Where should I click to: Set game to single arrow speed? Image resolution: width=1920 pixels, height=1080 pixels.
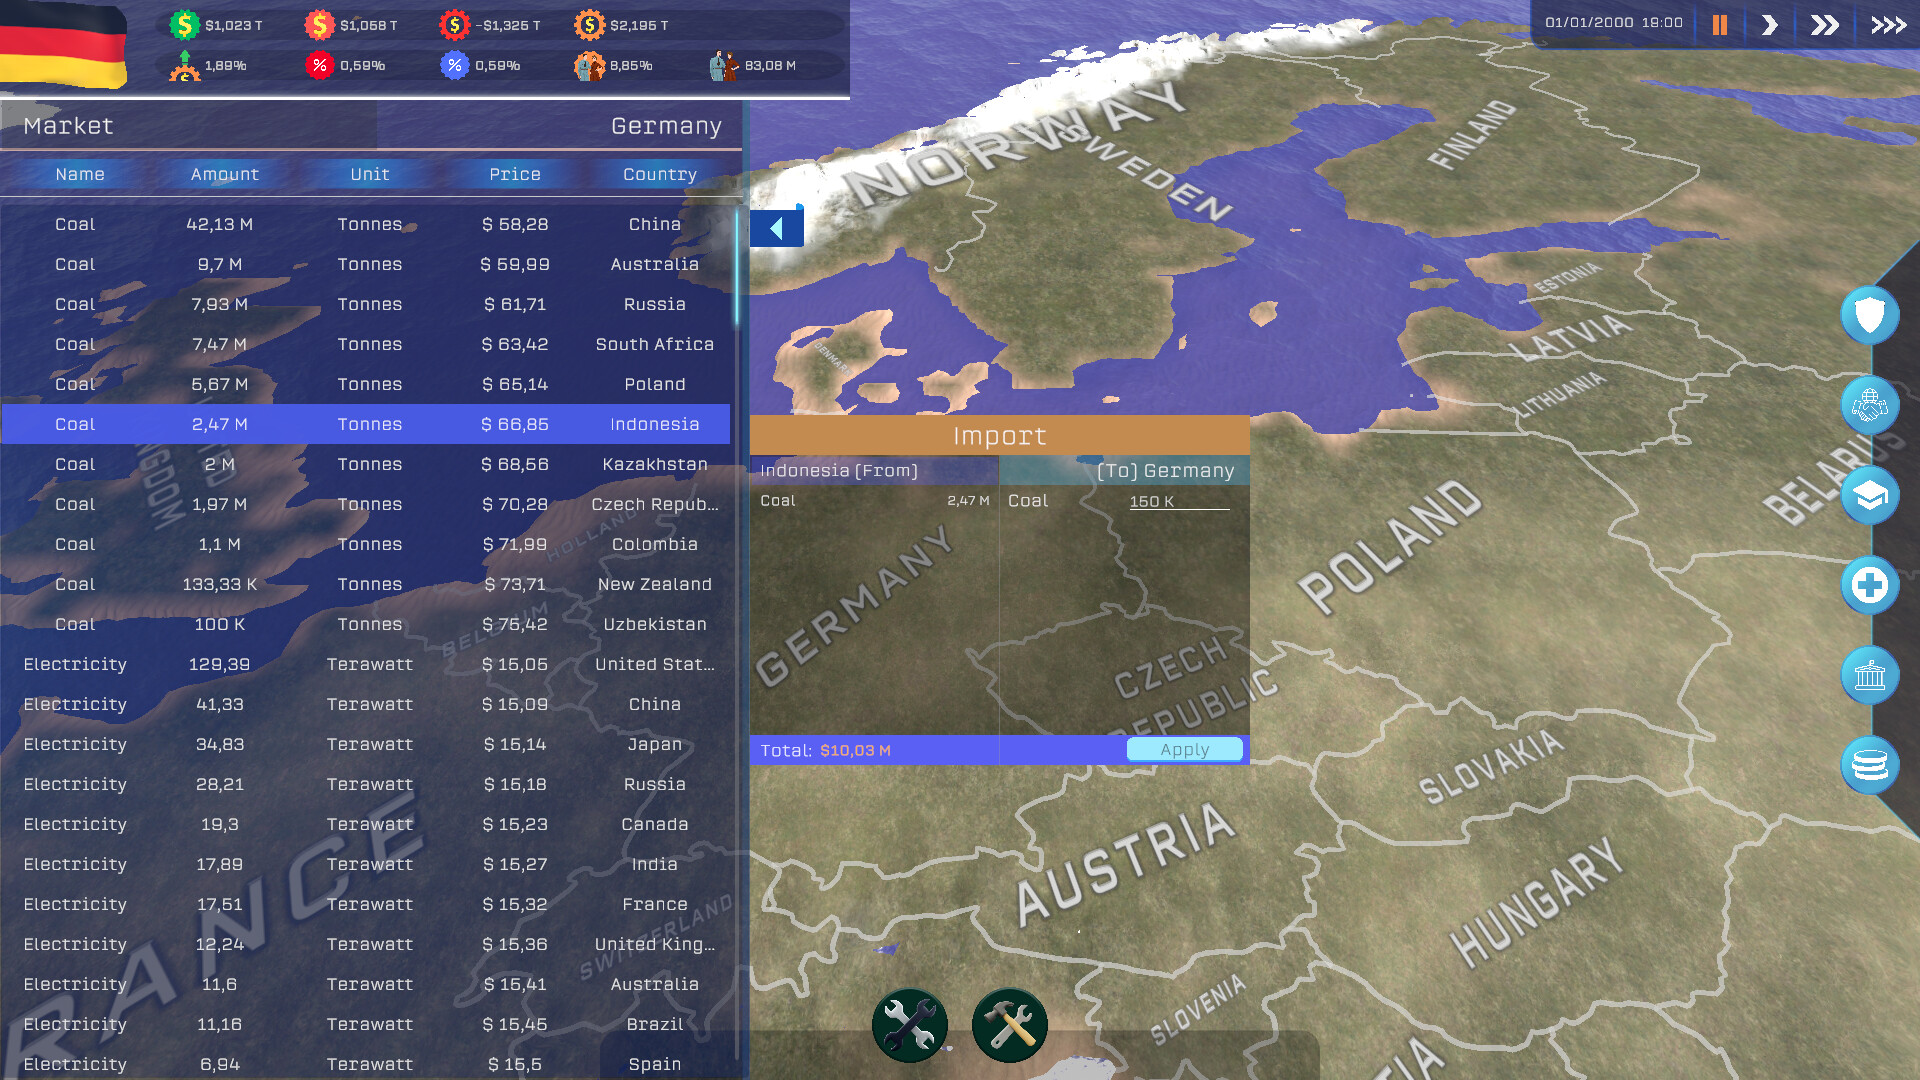1769,25
